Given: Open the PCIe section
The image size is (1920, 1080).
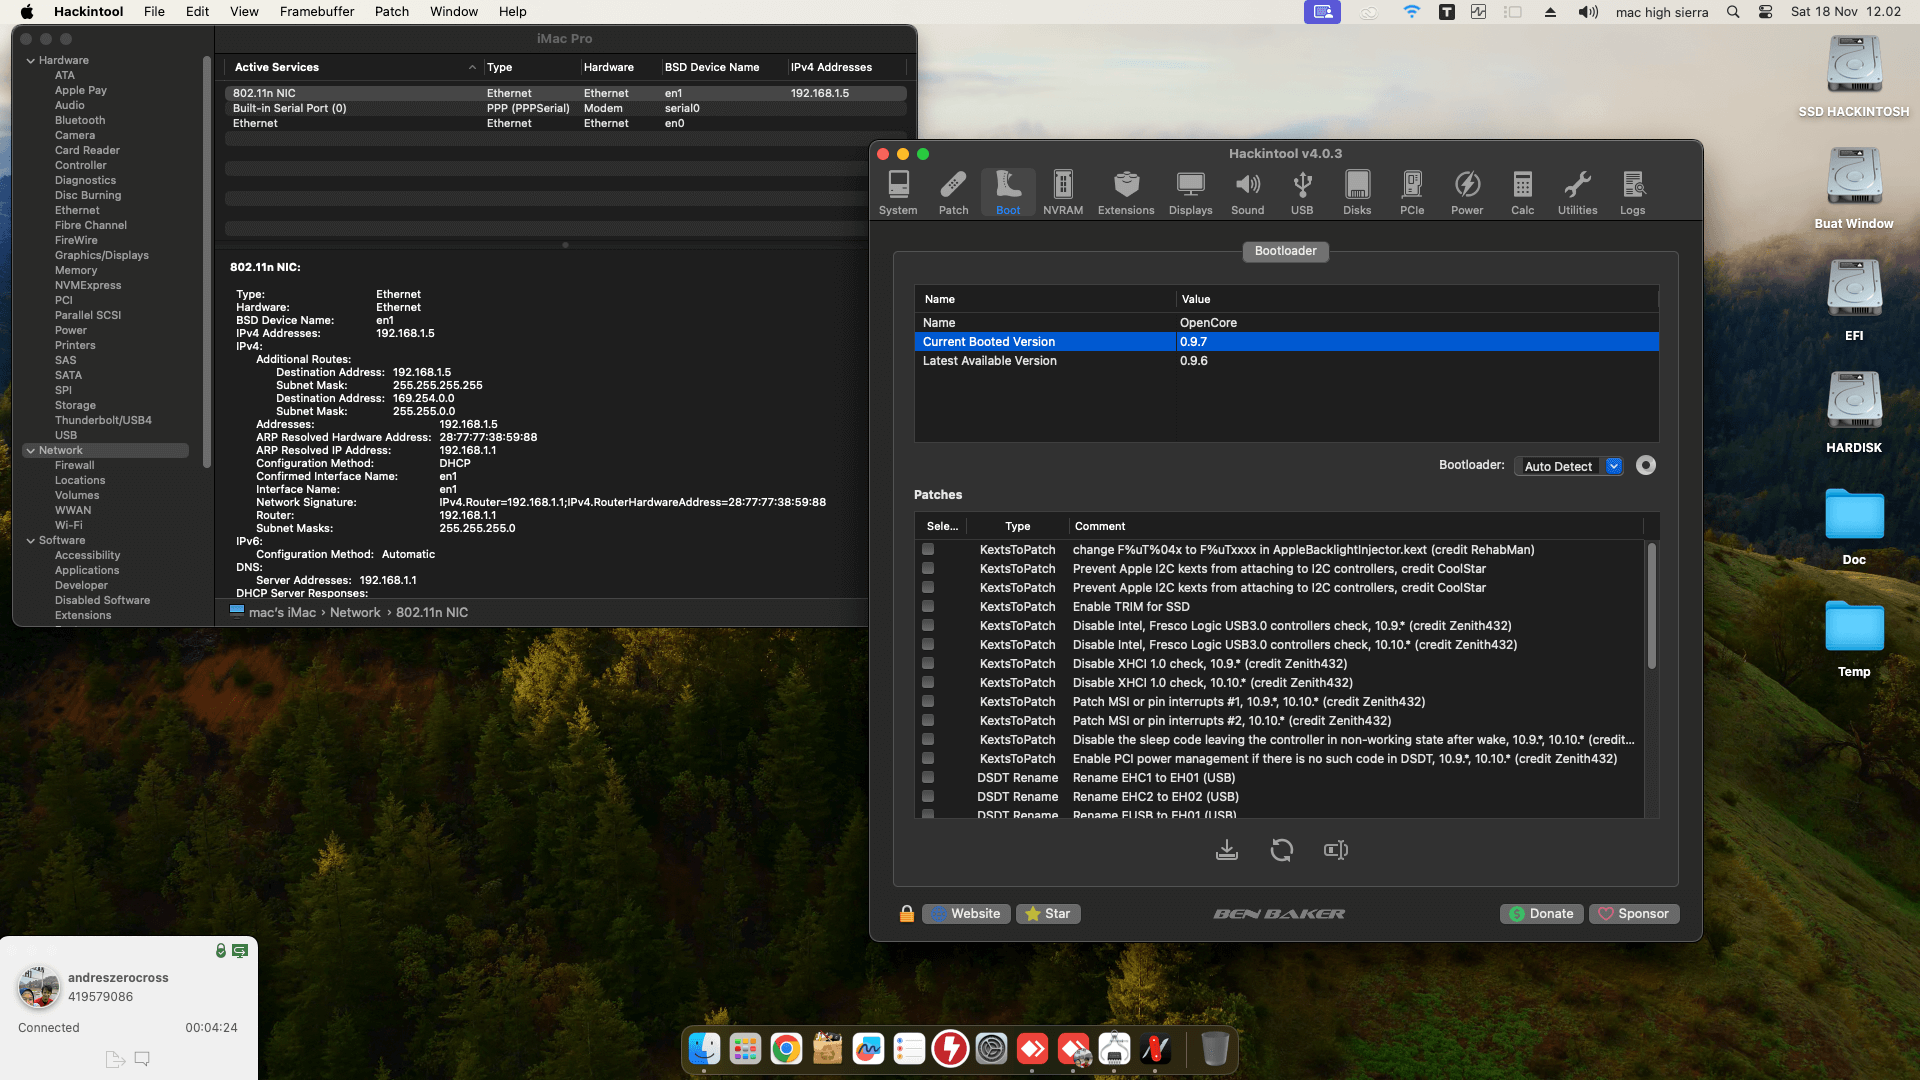Looking at the screenshot, I should 1412,192.
